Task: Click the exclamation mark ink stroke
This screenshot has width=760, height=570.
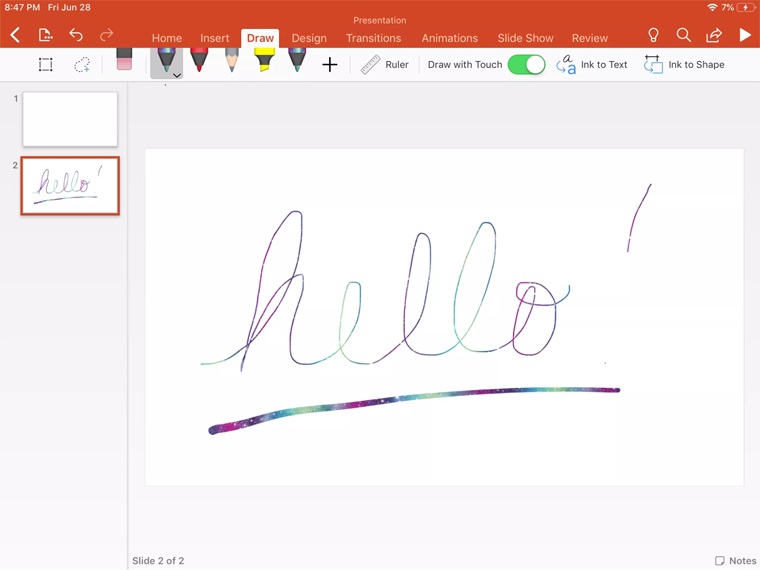Action: tap(639, 218)
